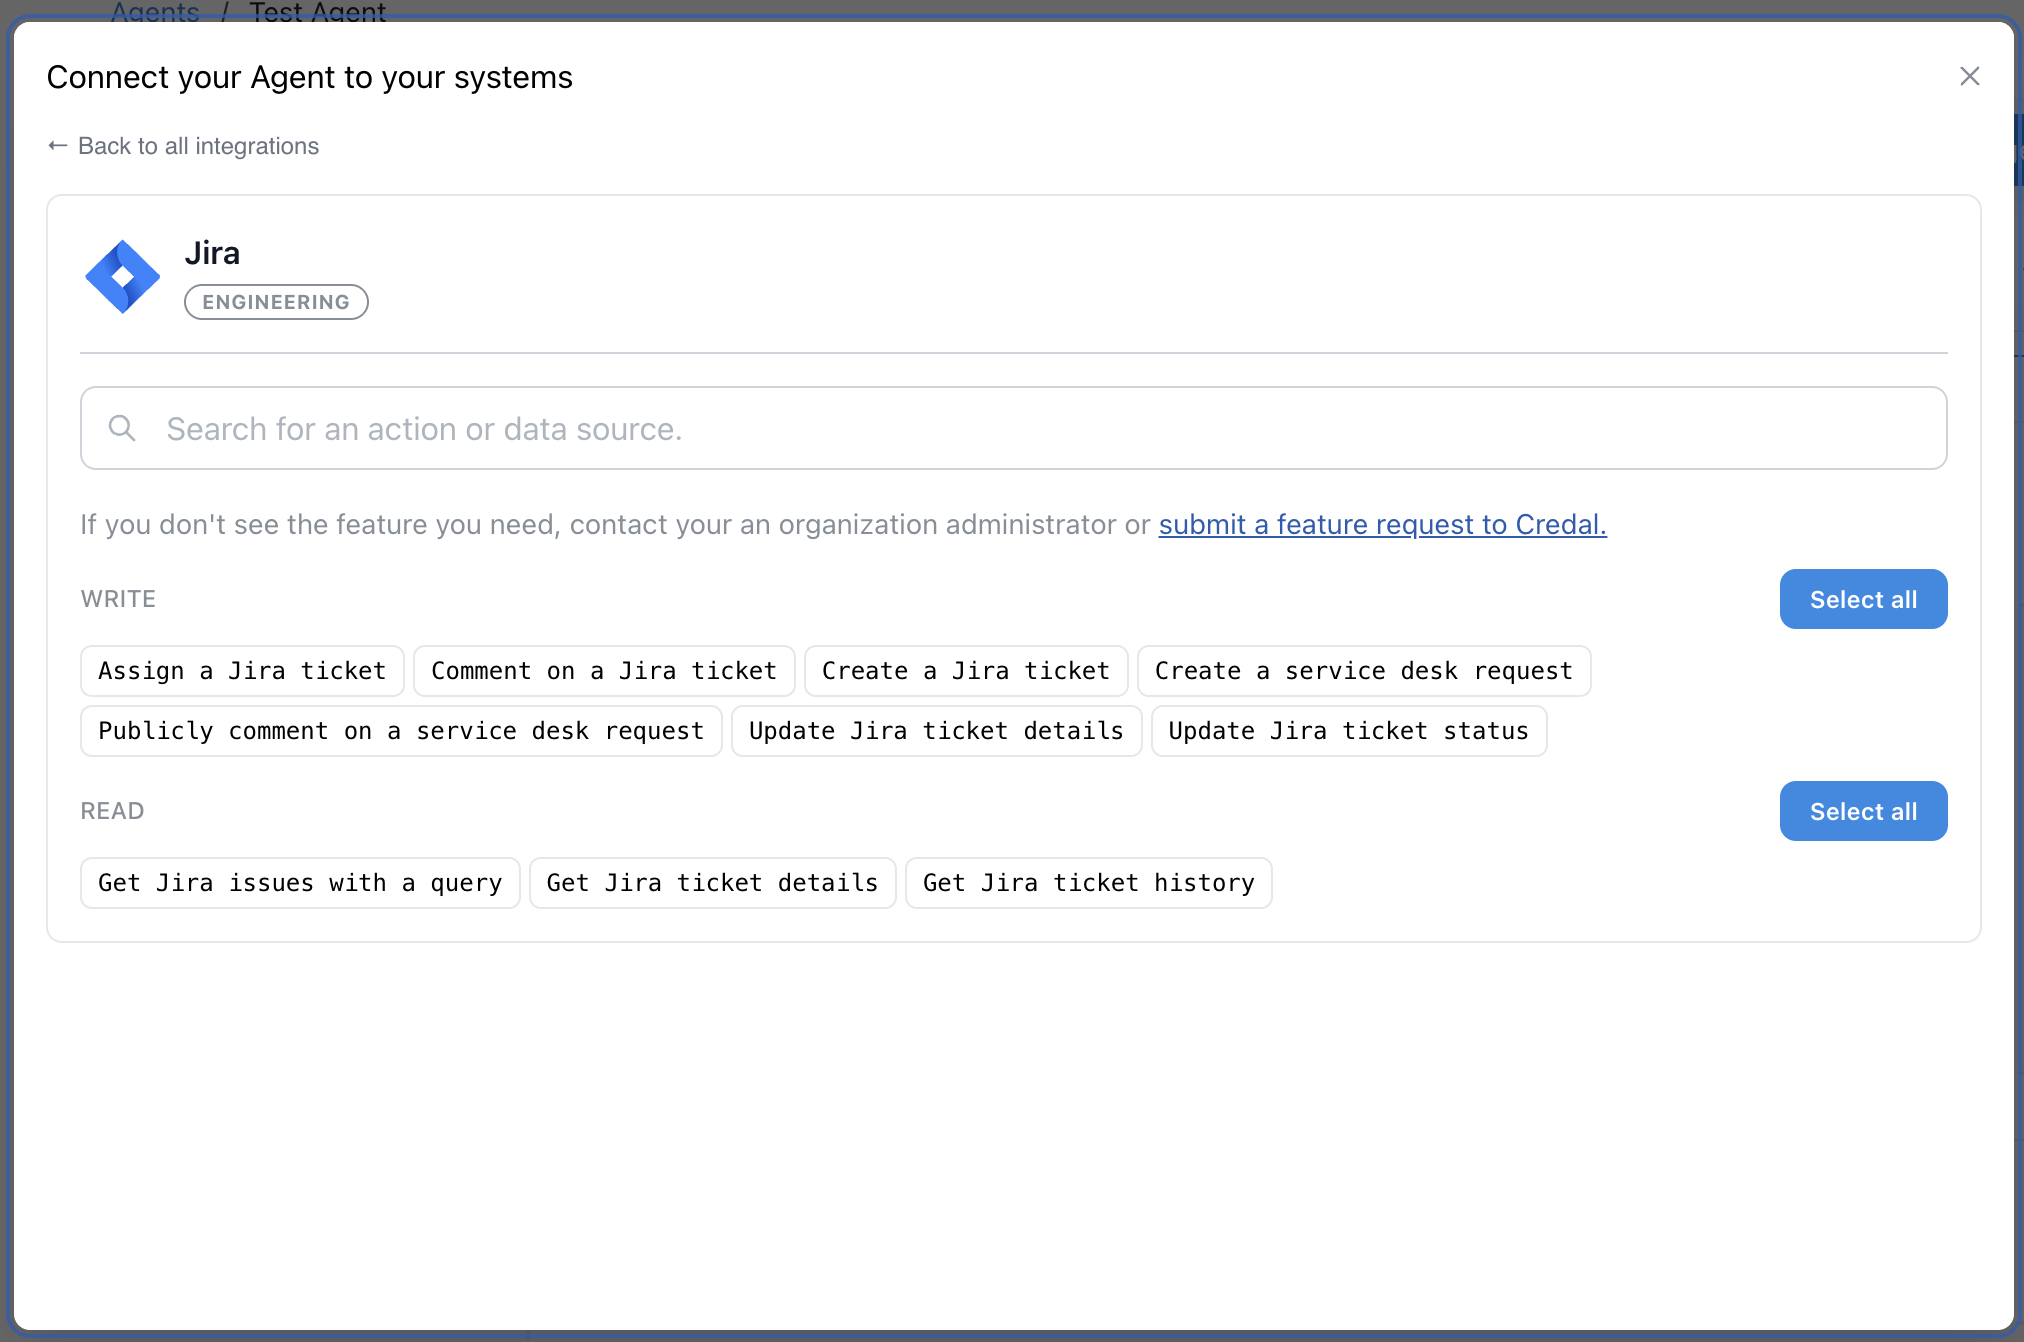Image resolution: width=2024 pixels, height=1342 pixels.
Task: Toggle 'Comment on a Jira ticket' action
Action: [x=604, y=671]
